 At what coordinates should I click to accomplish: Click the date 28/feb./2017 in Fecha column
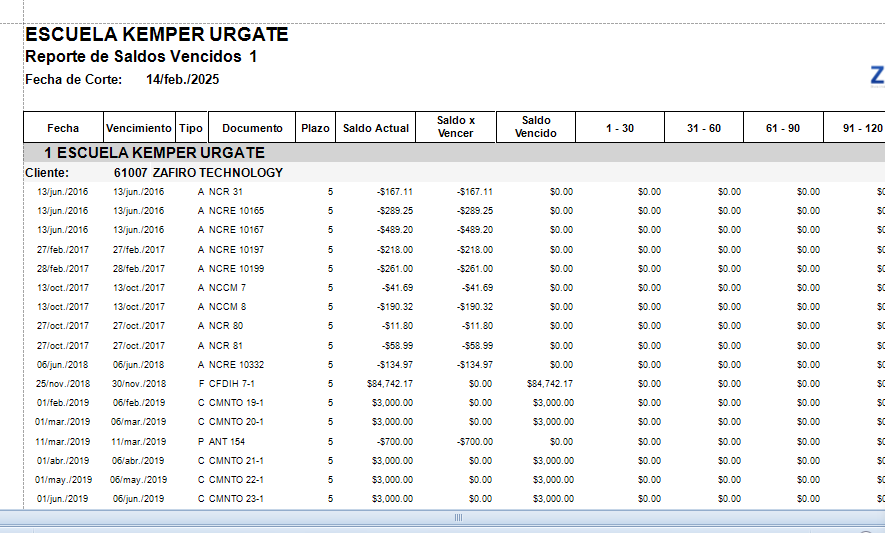[63, 269]
